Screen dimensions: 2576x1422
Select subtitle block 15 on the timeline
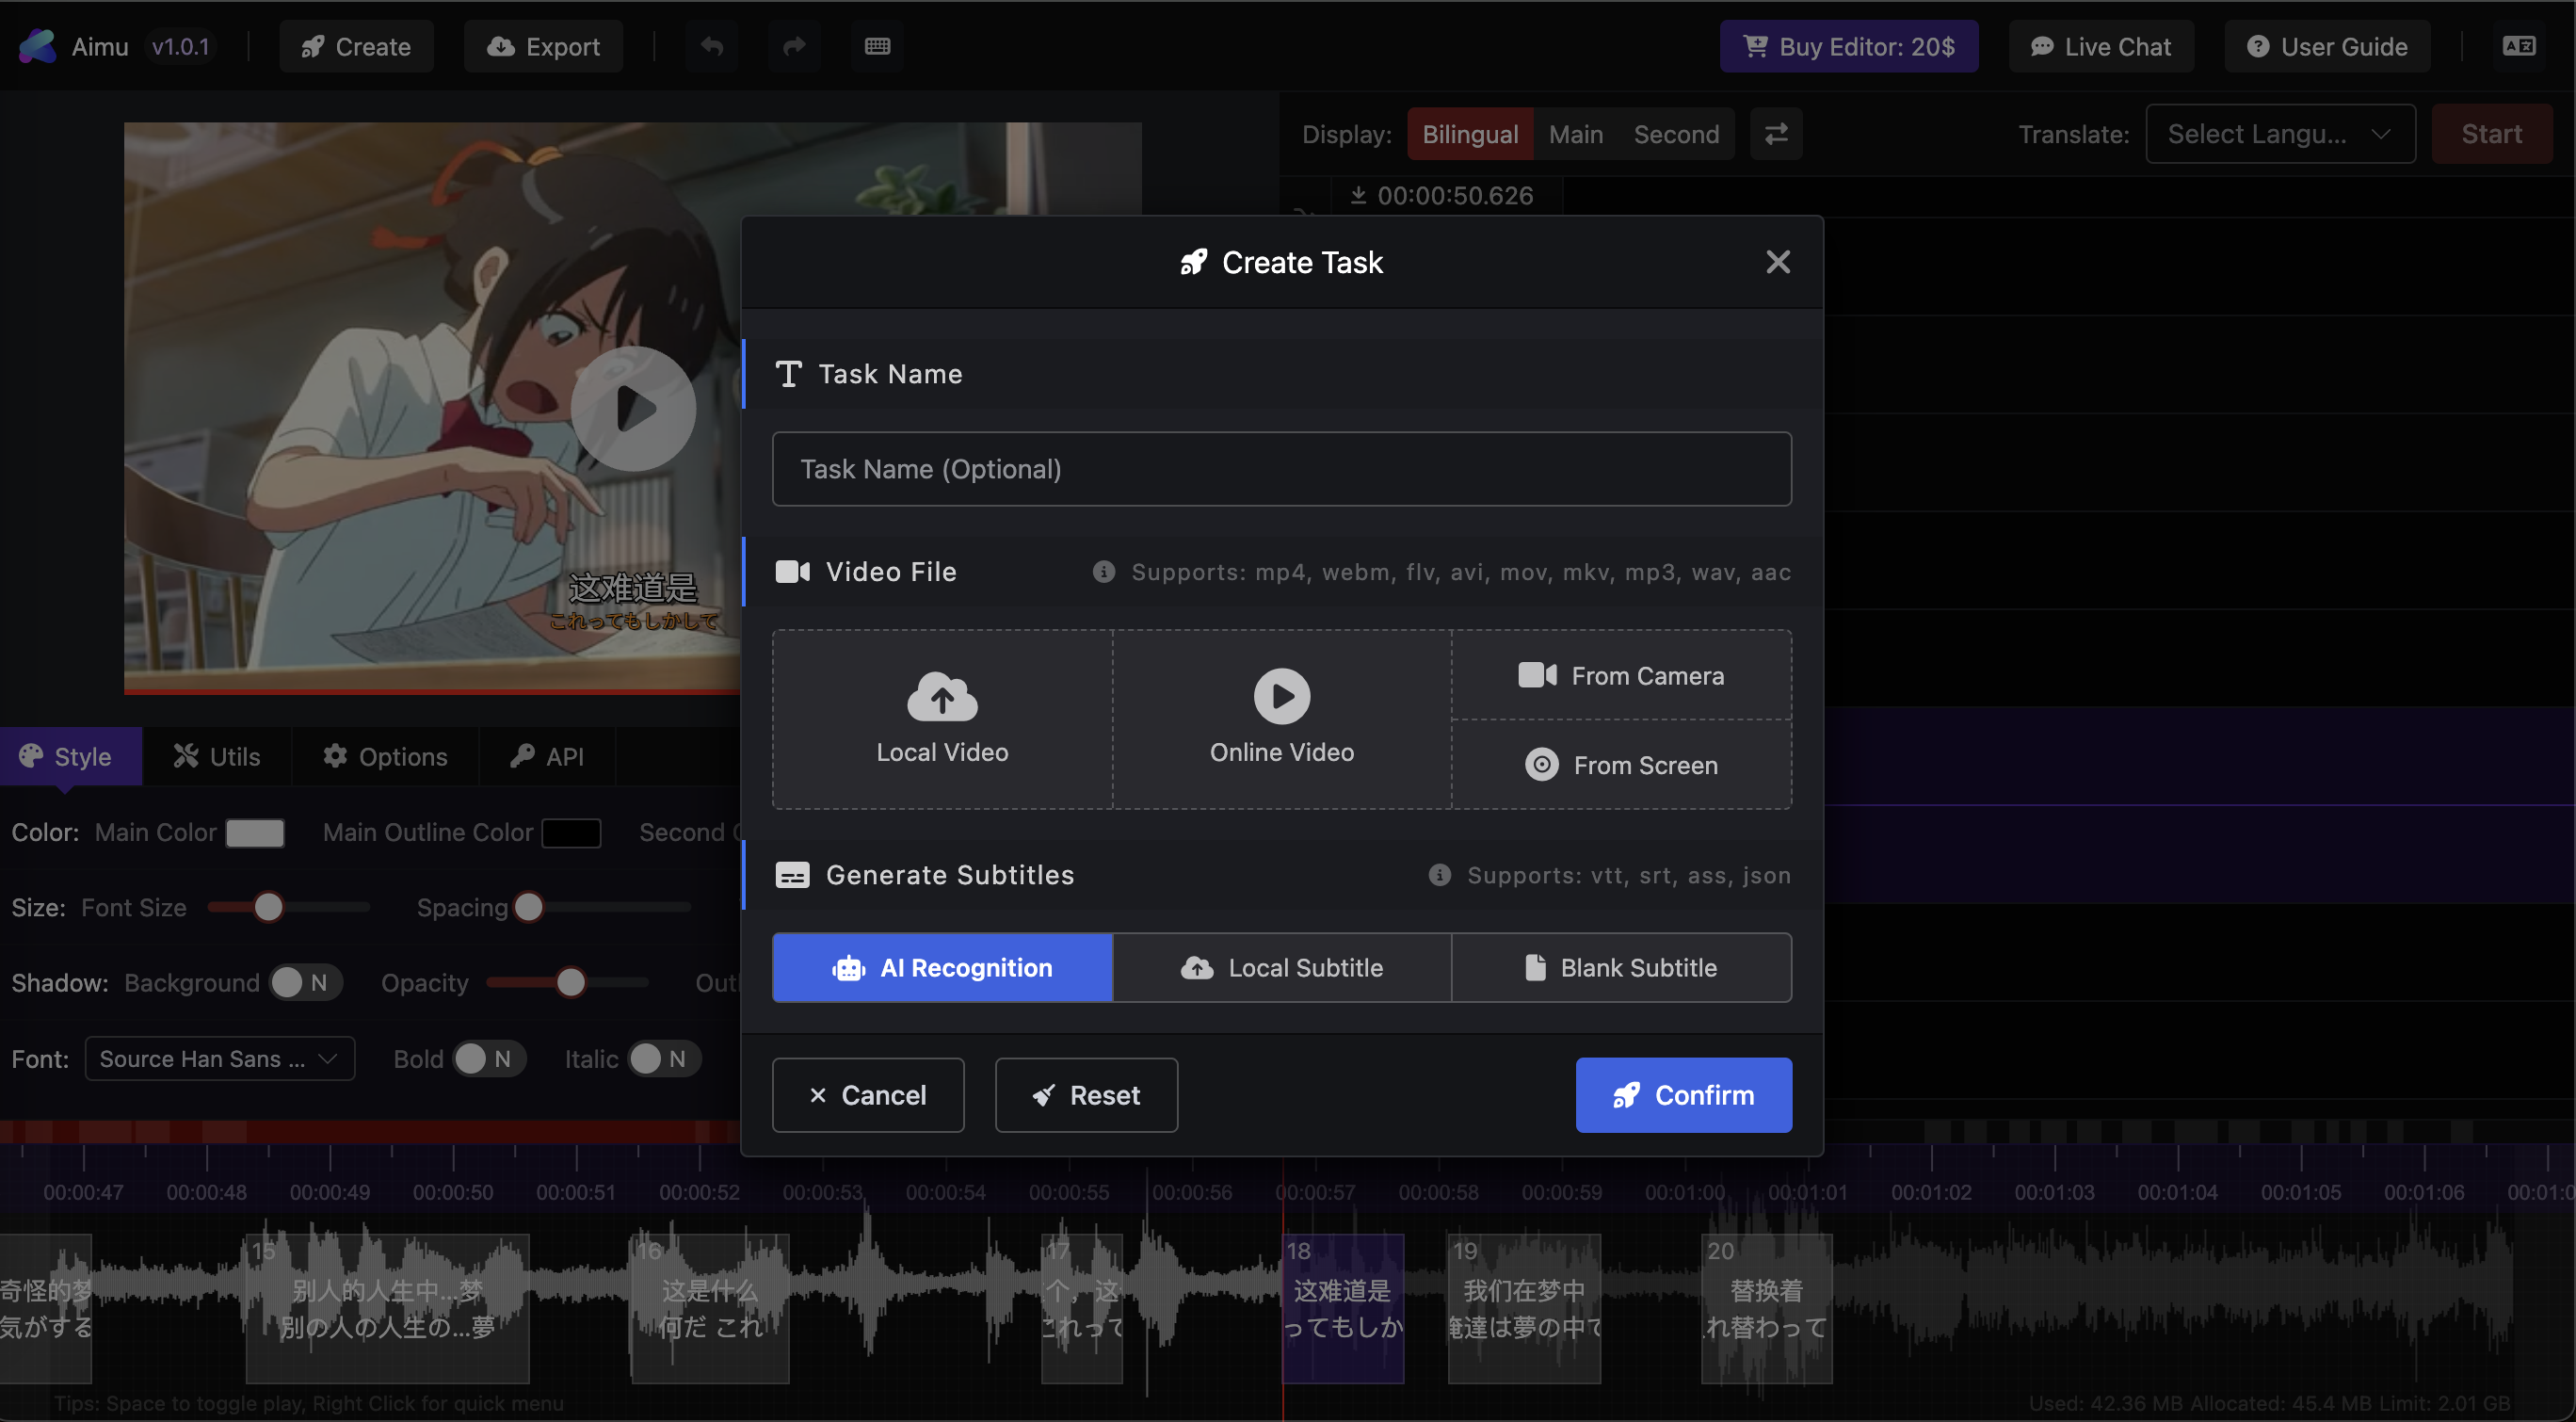click(387, 1308)
